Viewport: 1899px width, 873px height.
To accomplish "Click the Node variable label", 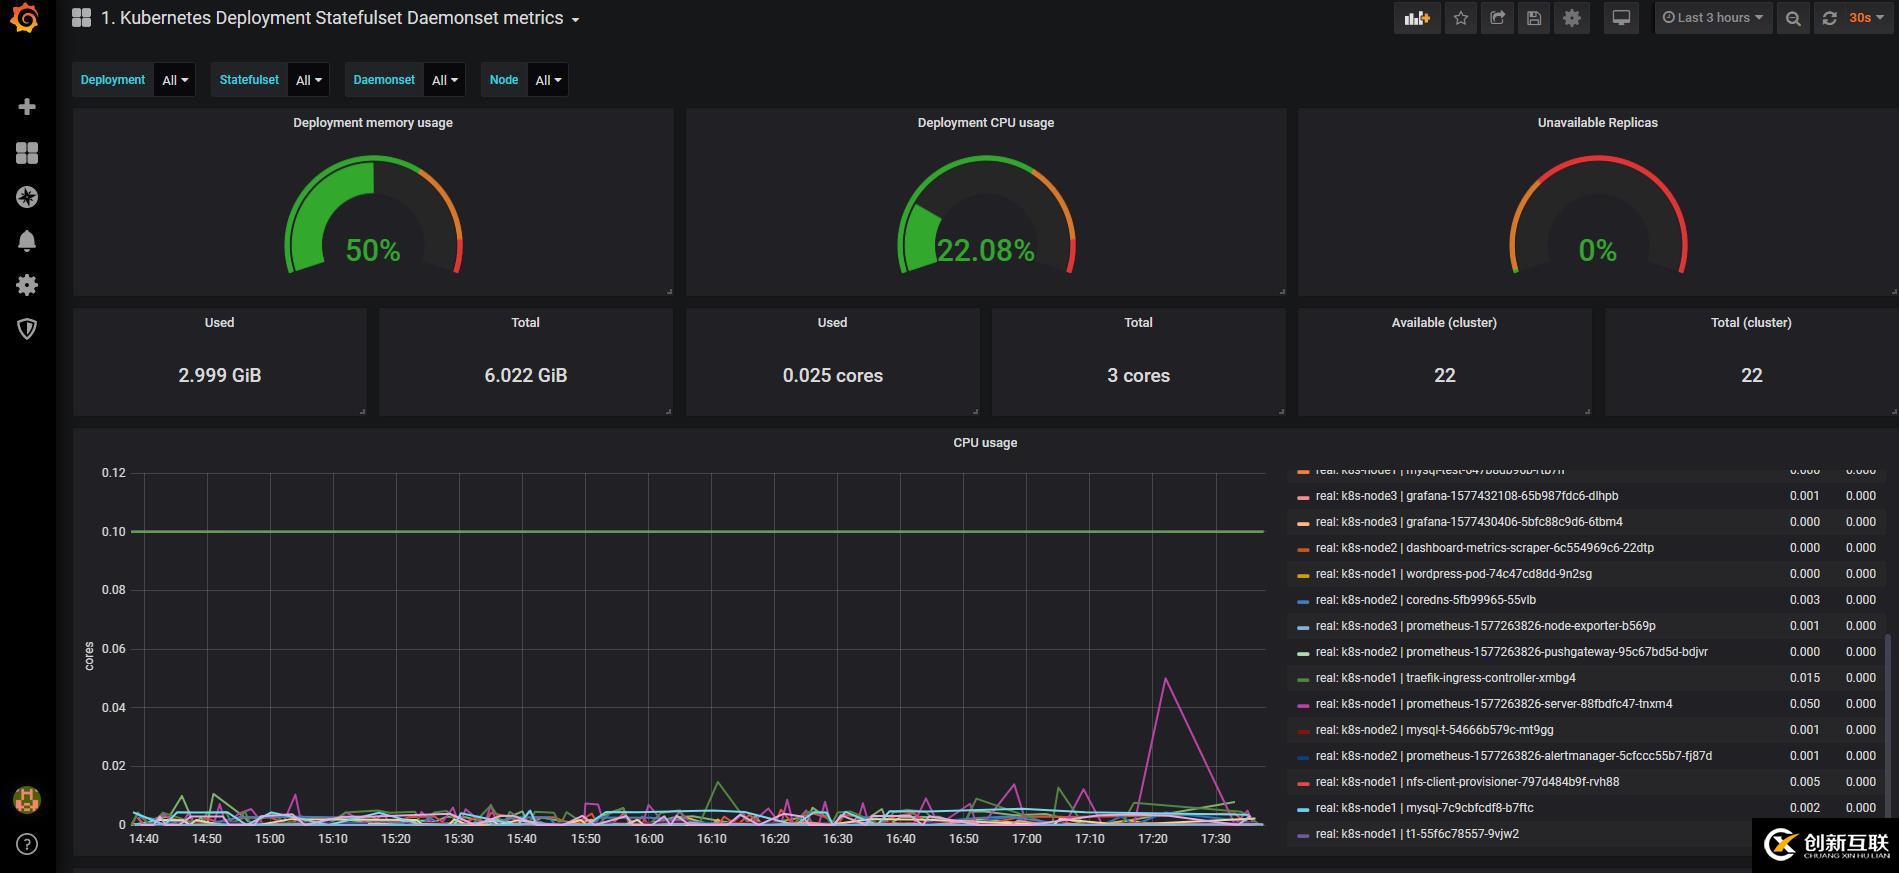I will pyautogui.click(x=504, y=80).
